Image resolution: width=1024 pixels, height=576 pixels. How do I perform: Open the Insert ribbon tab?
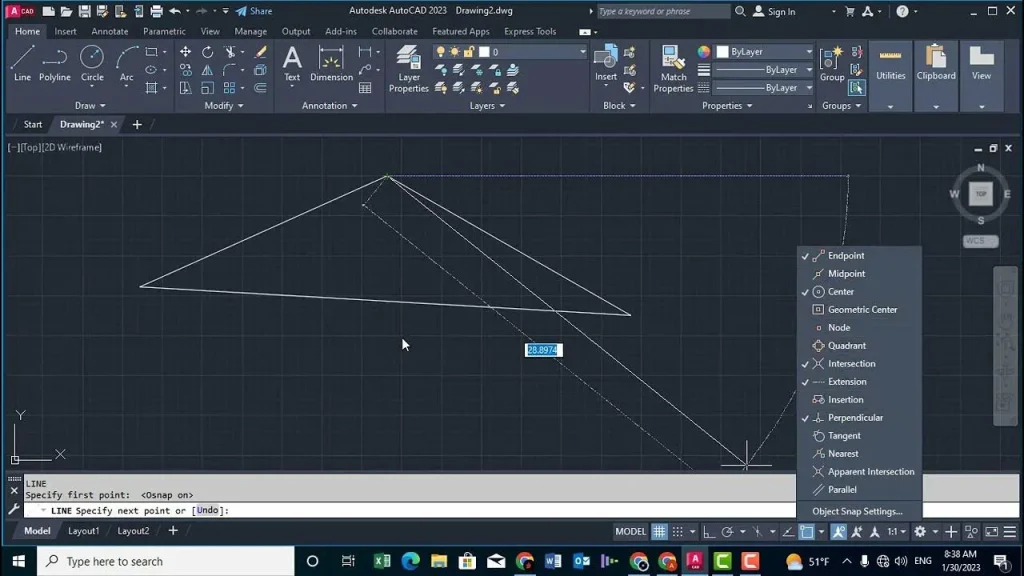point(65,31)
